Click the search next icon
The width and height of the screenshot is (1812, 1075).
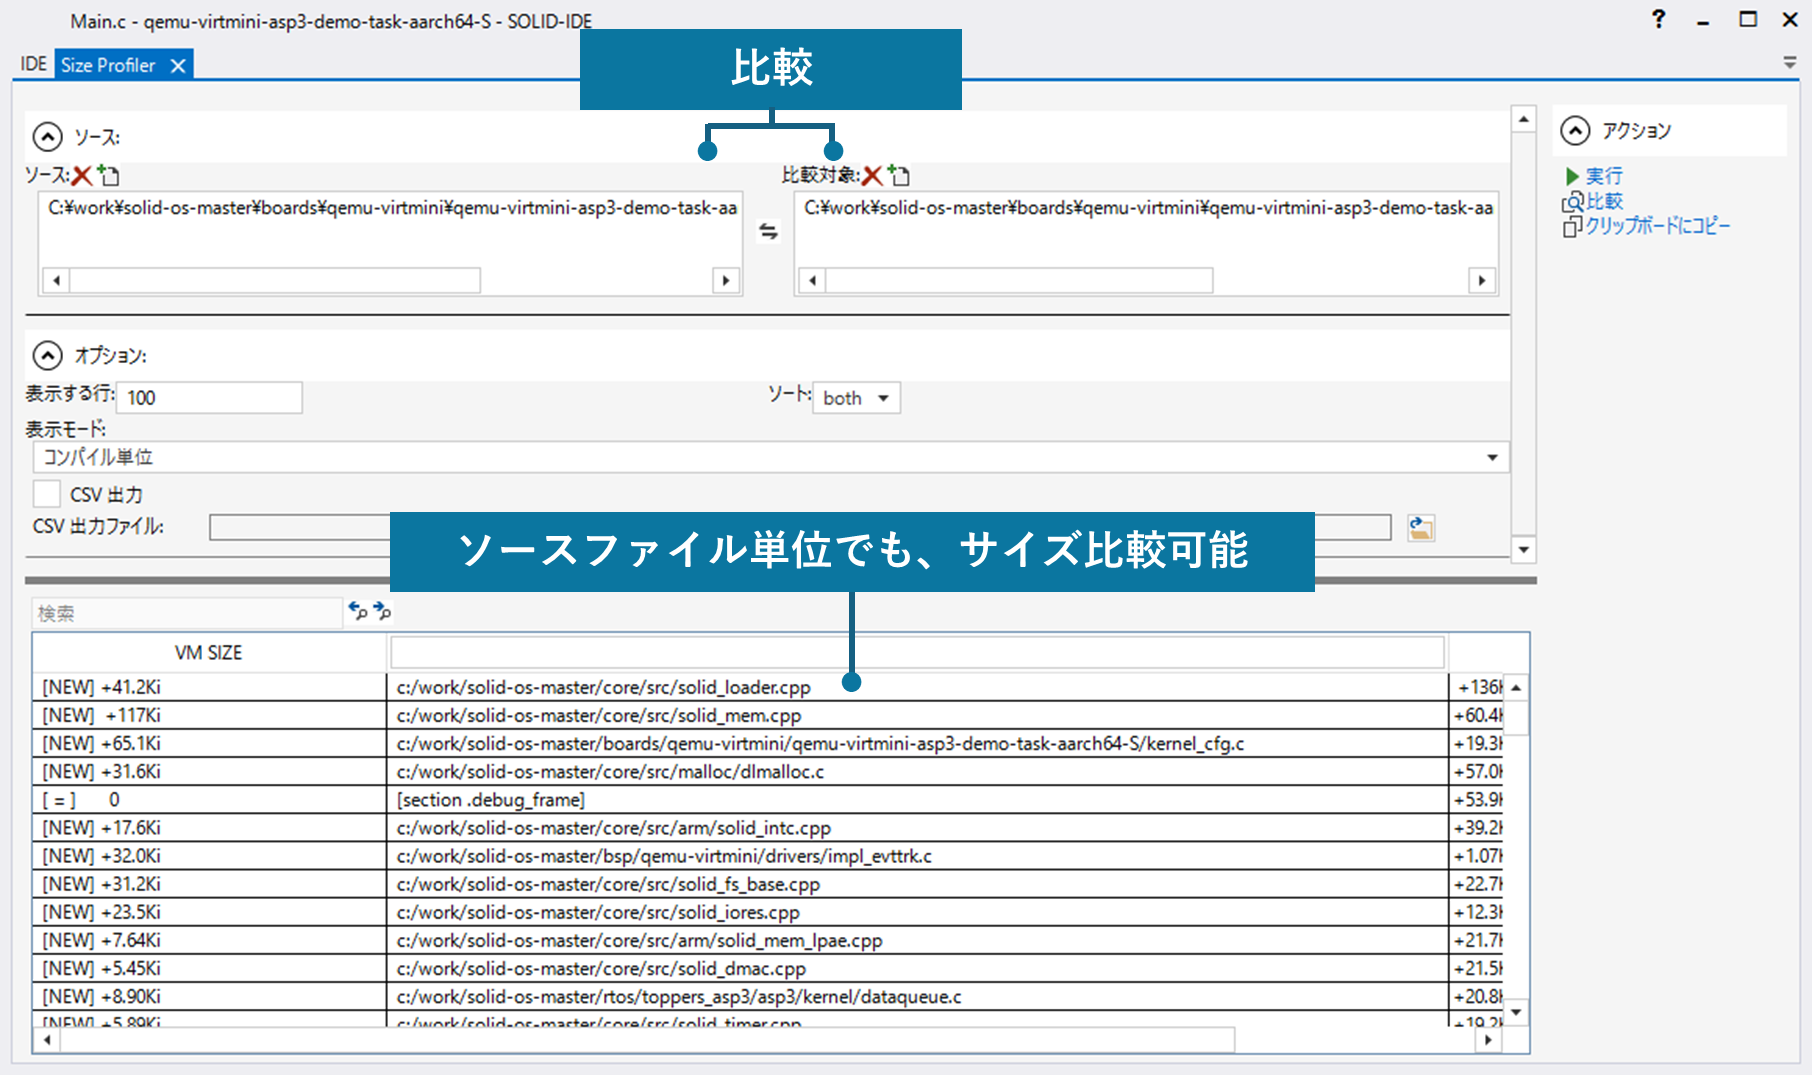tap(382, 610)
